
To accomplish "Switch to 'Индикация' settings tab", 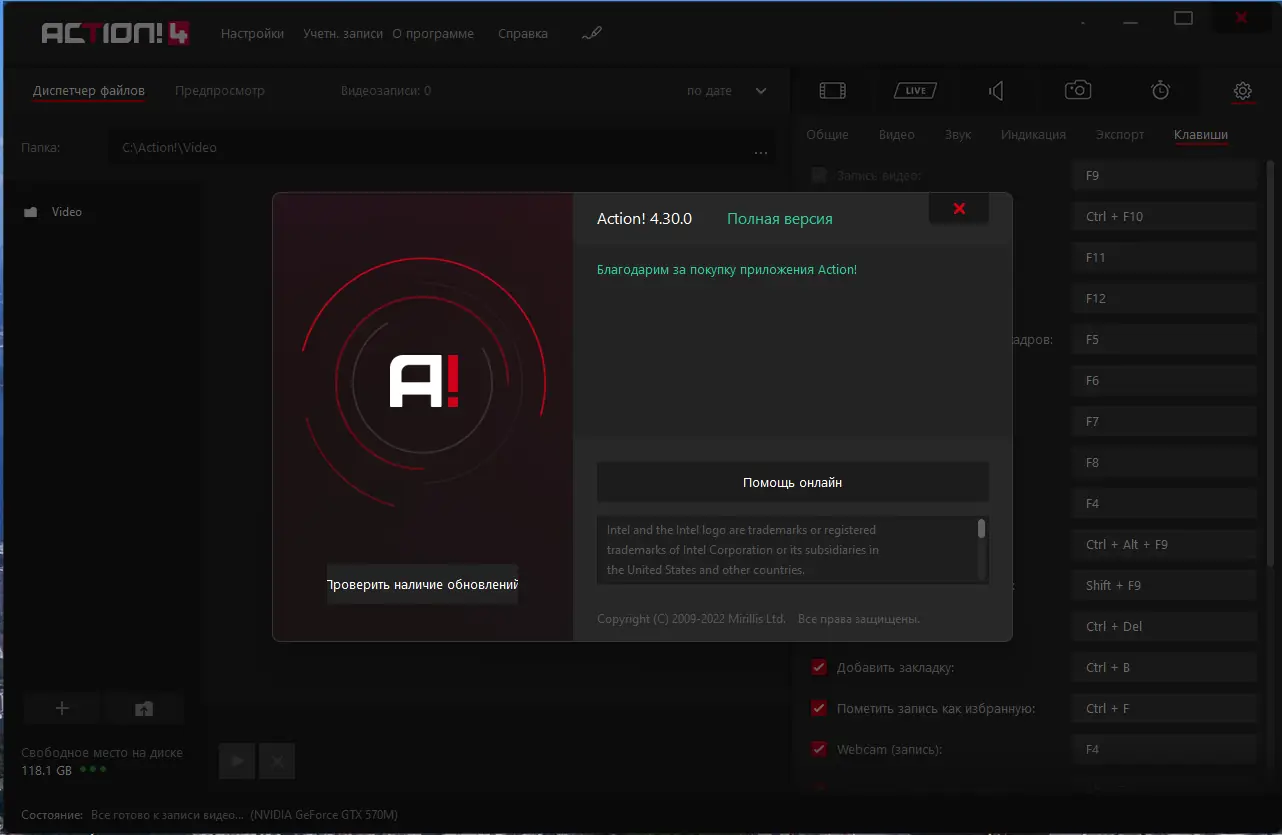I will click(x=1033, y=134).
